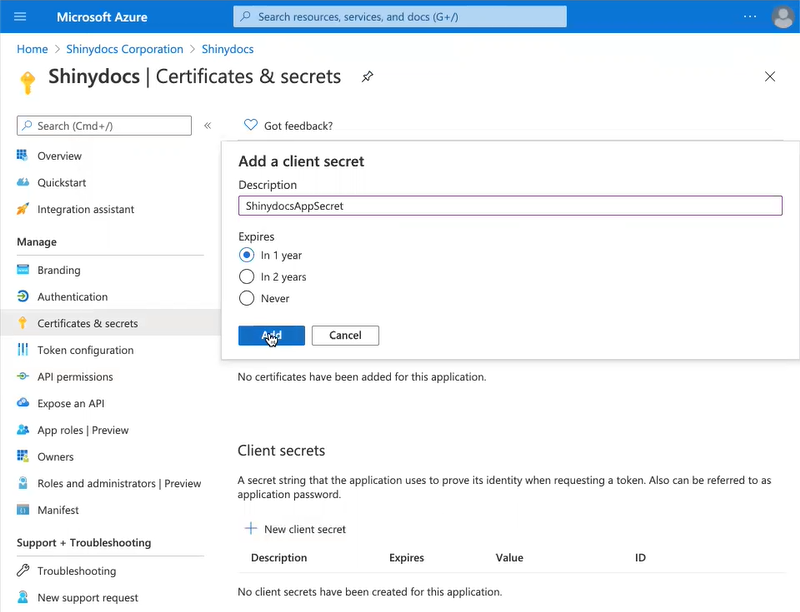800x612 pixels.
Task: Open the Azure portal hamburger menu
Action: [20, 17]
